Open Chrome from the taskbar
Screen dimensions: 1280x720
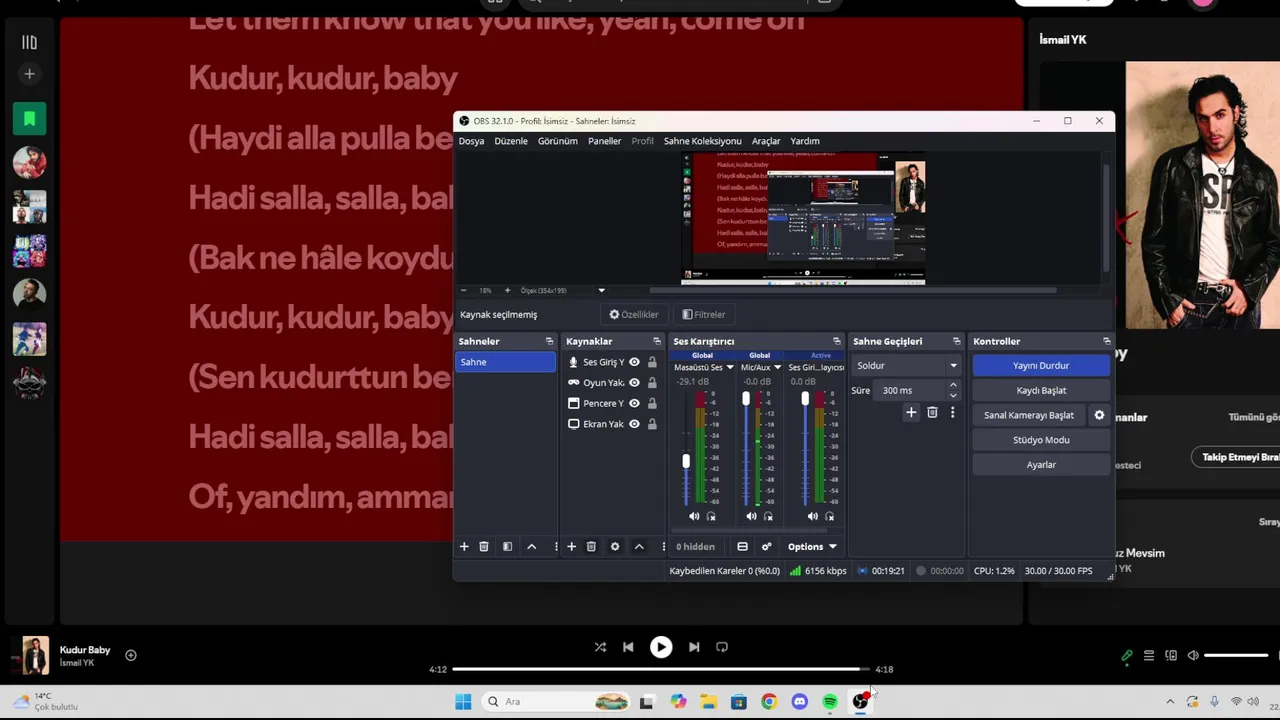(769, 702)
